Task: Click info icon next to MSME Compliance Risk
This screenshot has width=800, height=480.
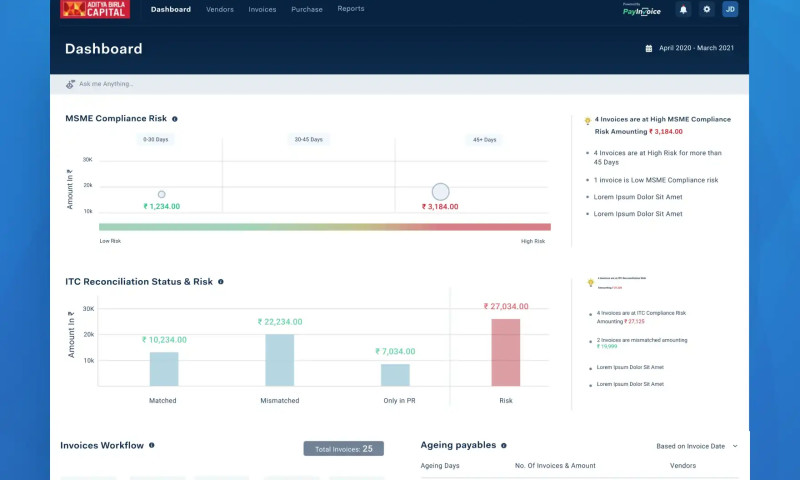Action: [175, 119]
